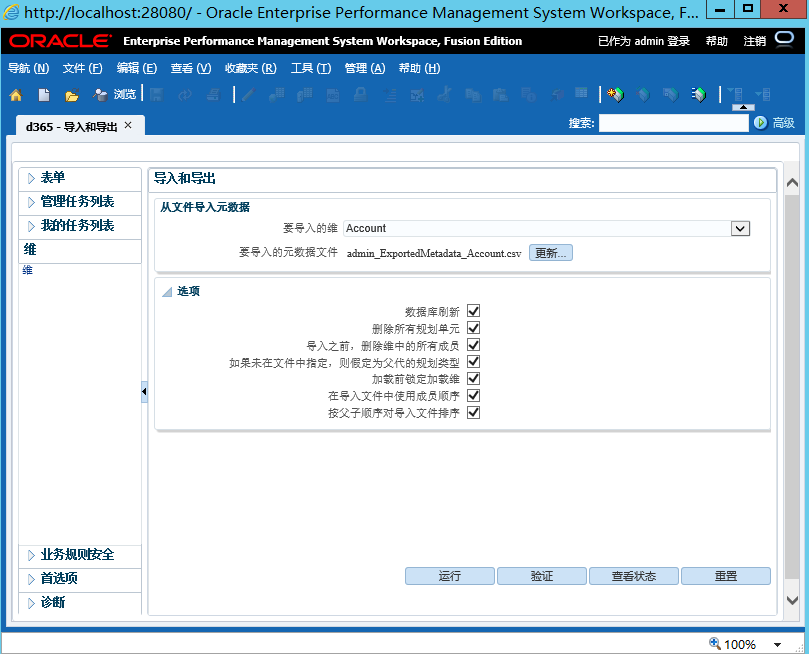Uncheck 导入之前，删除维中的所有成员

[x=473, y=345]
